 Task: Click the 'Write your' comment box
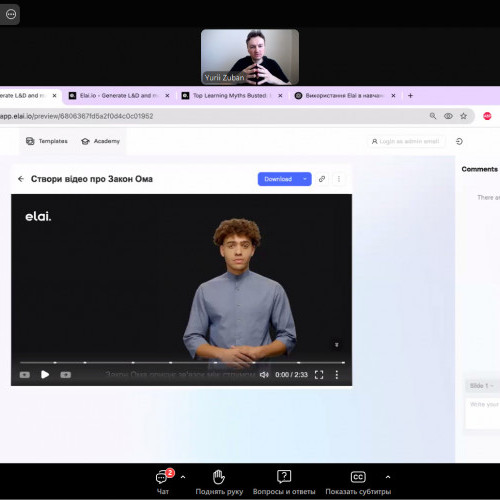[483, 413]
